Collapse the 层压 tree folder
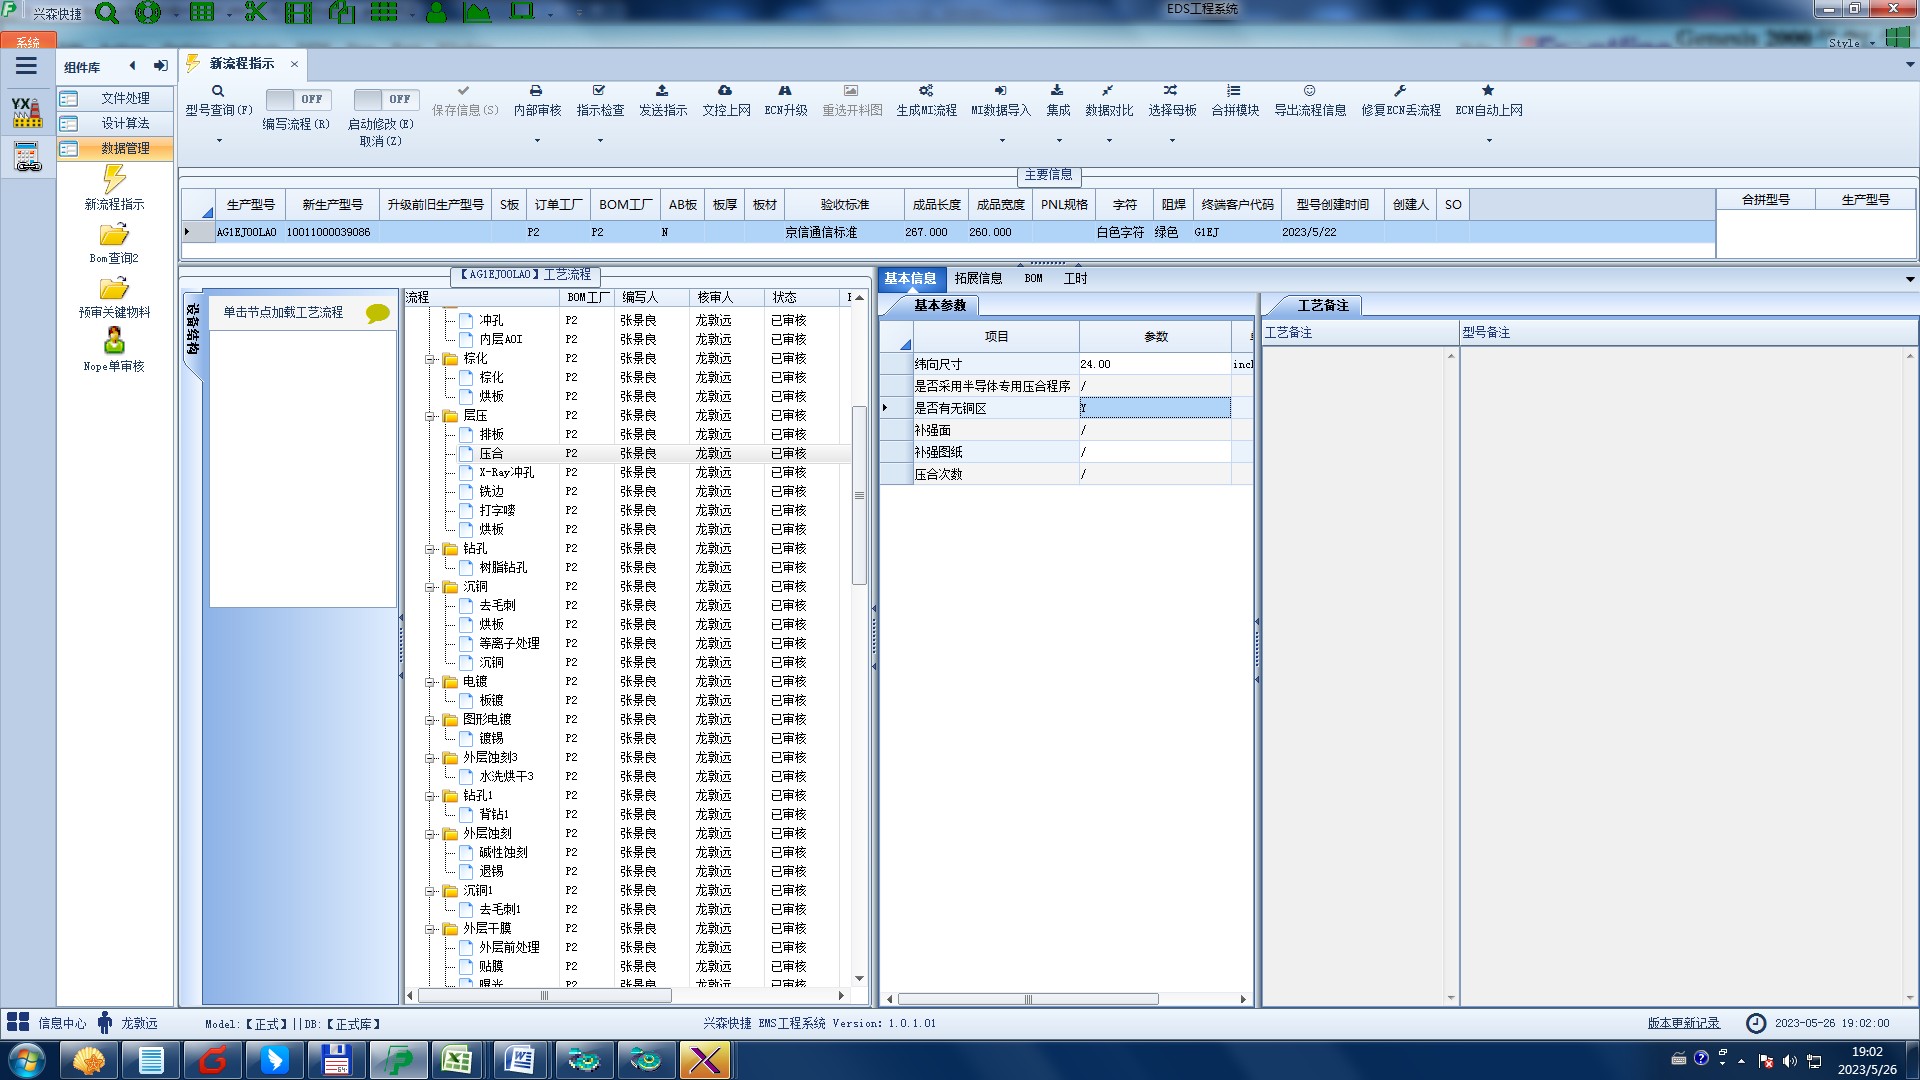This screenshot has width=1920, height=1080. [x=430, y=416]
